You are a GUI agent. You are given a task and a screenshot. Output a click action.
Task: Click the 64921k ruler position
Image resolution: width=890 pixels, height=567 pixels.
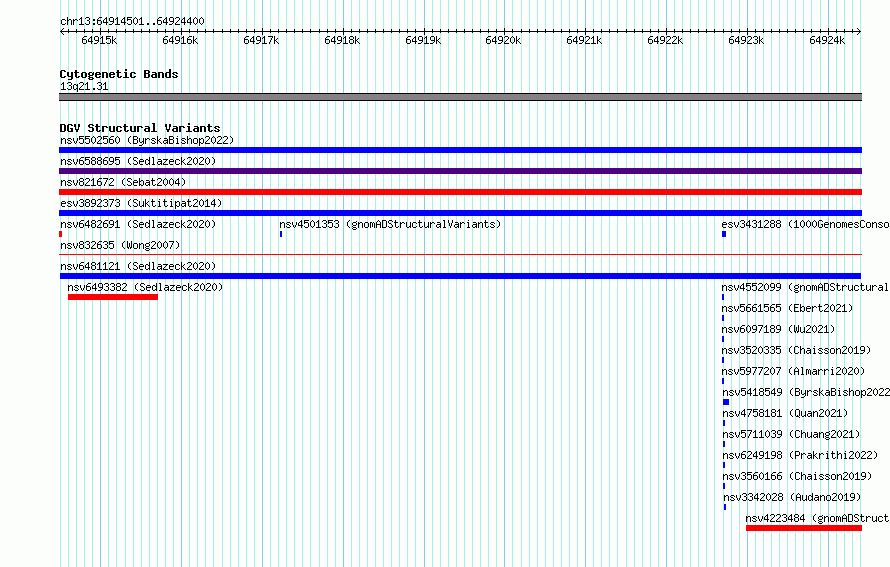[585, 40]
